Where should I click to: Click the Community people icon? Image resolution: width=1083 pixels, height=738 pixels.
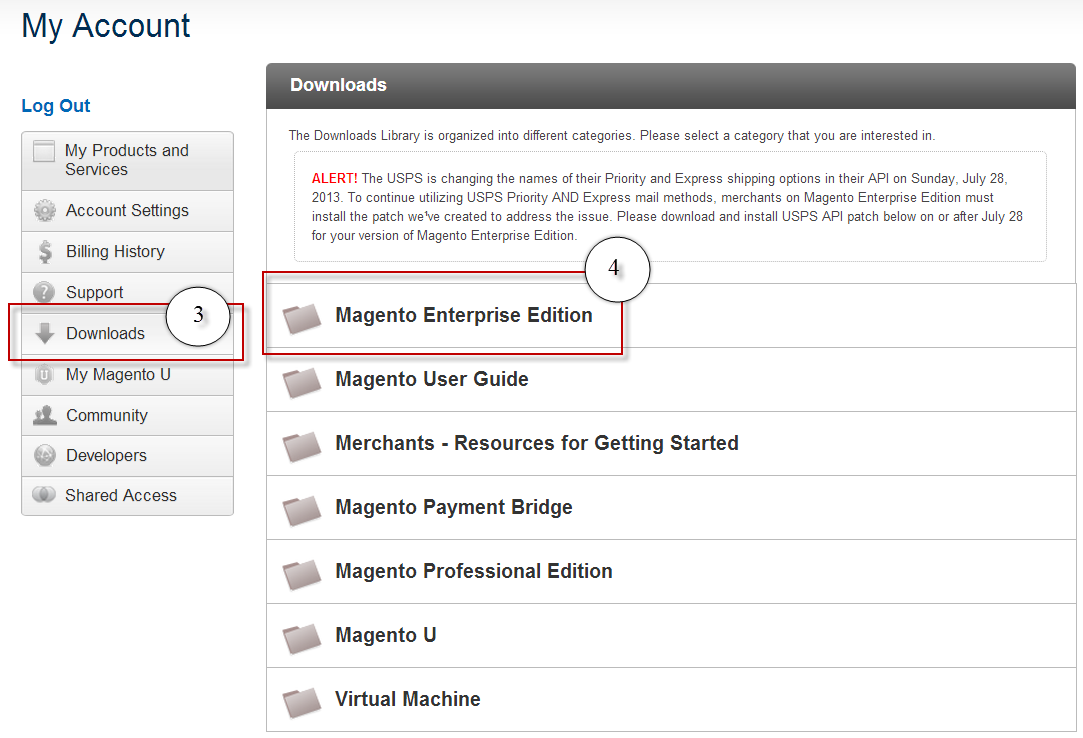45,416
